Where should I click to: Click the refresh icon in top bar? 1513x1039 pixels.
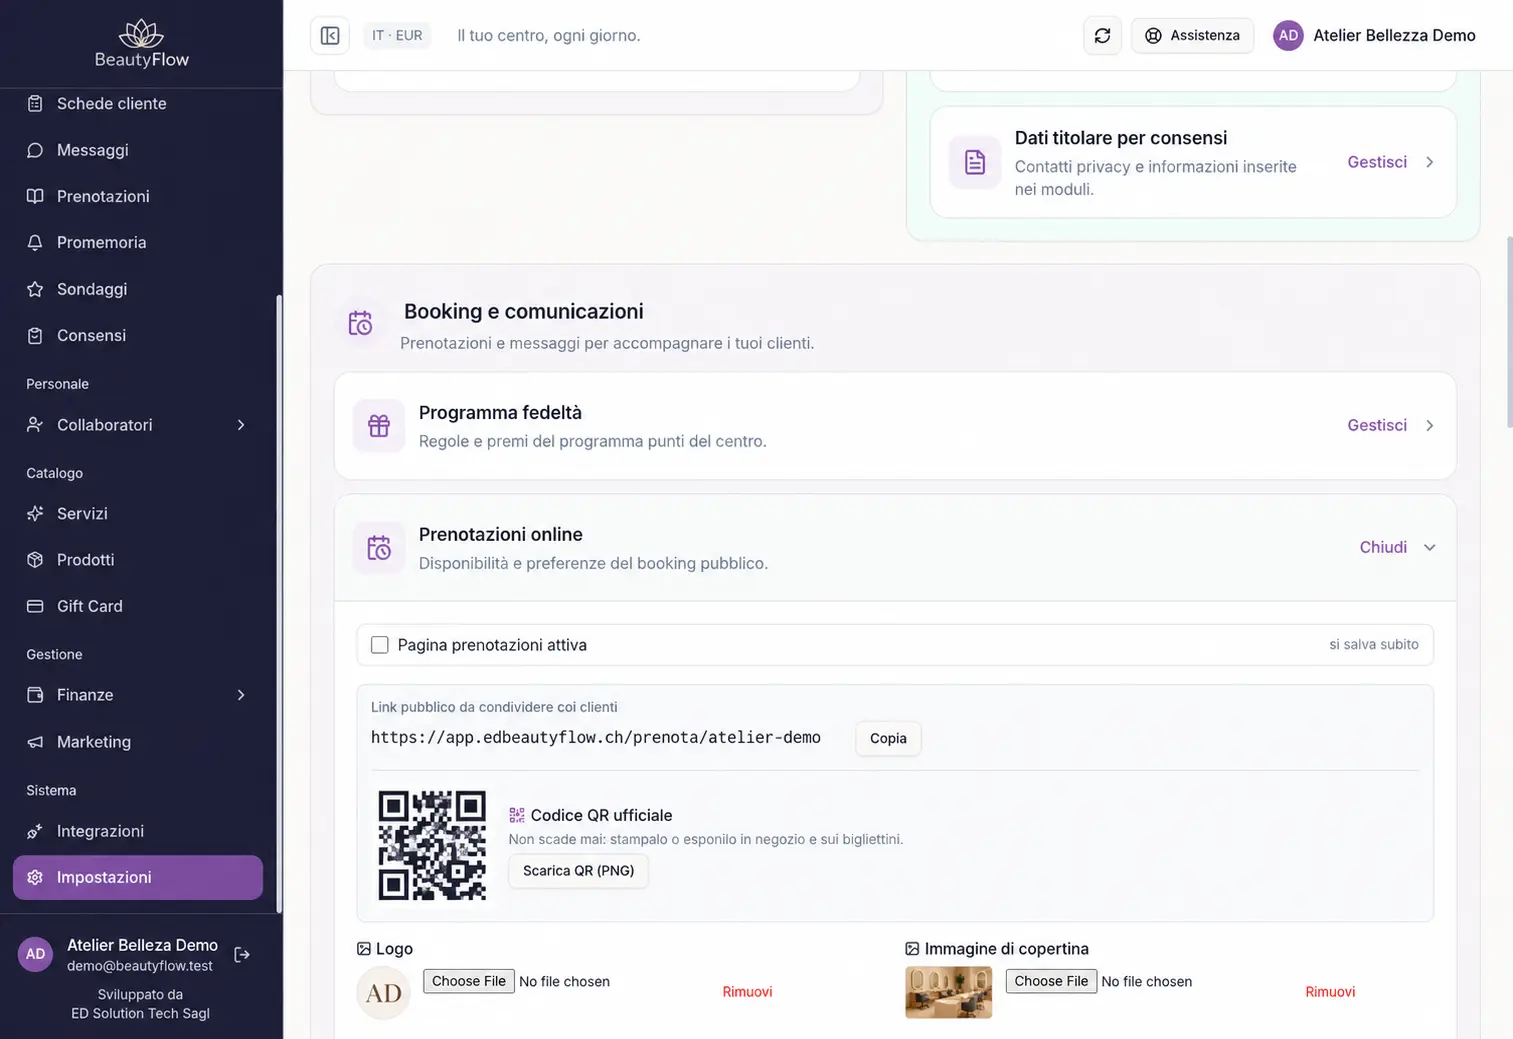(1102, 36)
